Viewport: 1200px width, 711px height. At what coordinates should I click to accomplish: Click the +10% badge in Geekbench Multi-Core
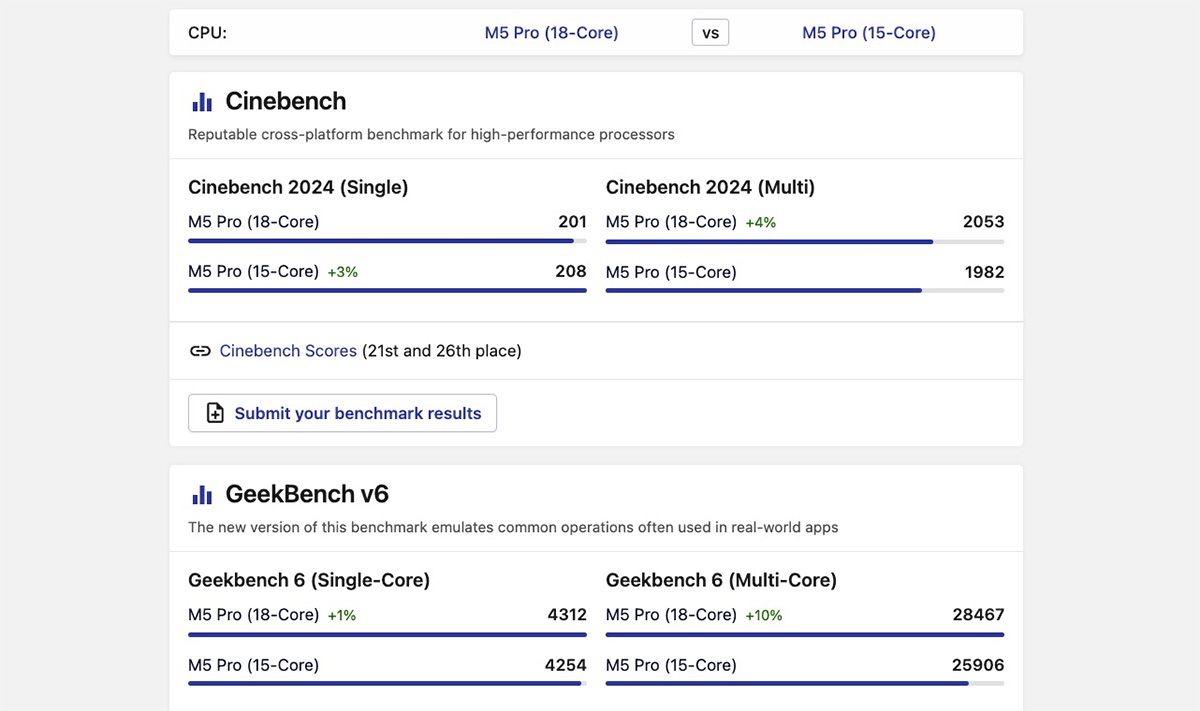(764, 616)
